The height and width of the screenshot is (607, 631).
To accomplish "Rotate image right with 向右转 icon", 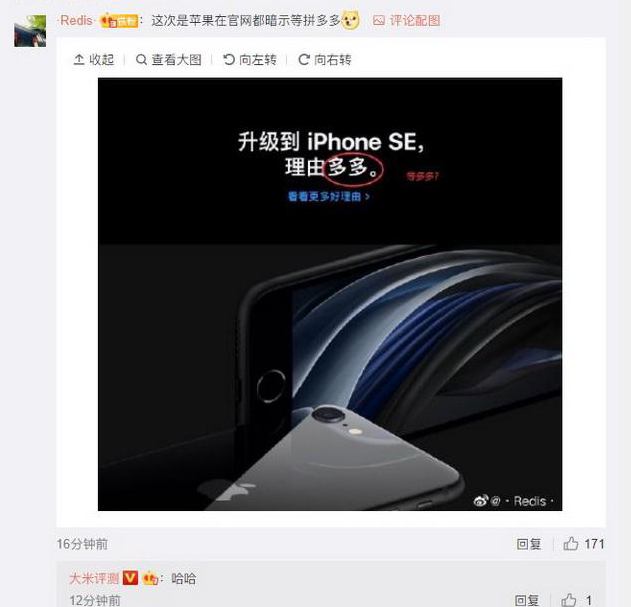I will [303, 60].
